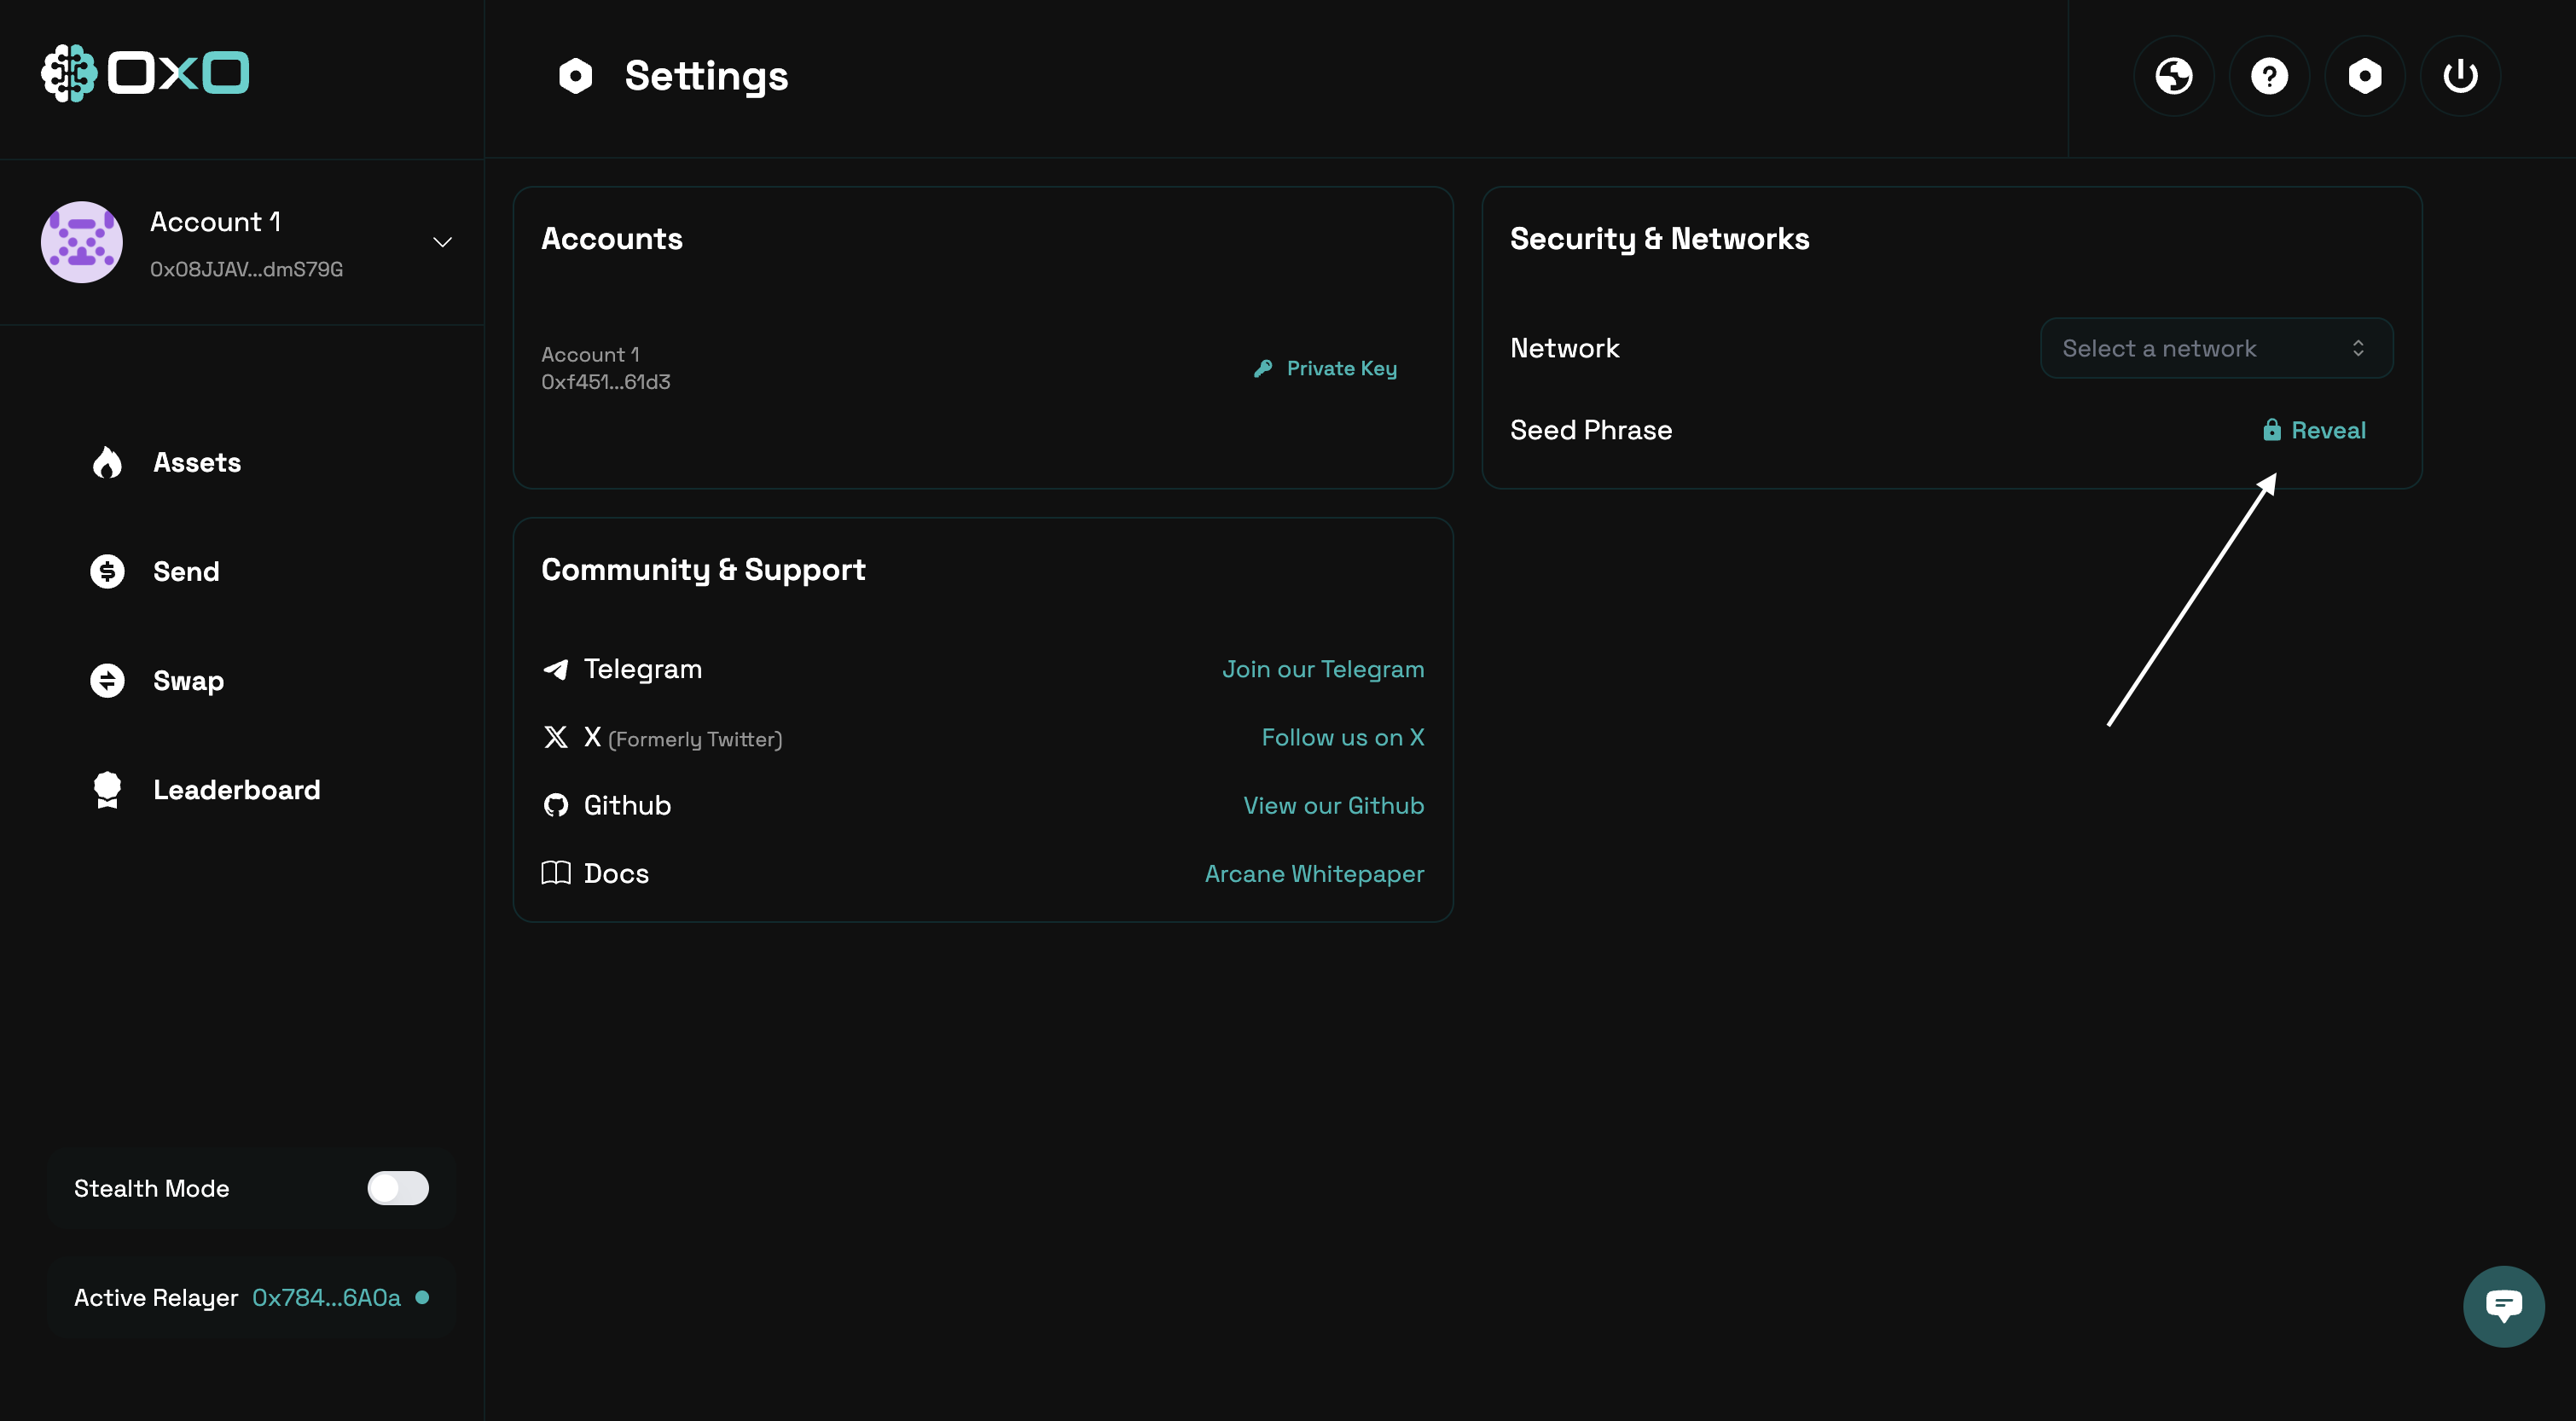Go to the Swap page
Screen dimensions: 2576x1421
click(188, 680)
